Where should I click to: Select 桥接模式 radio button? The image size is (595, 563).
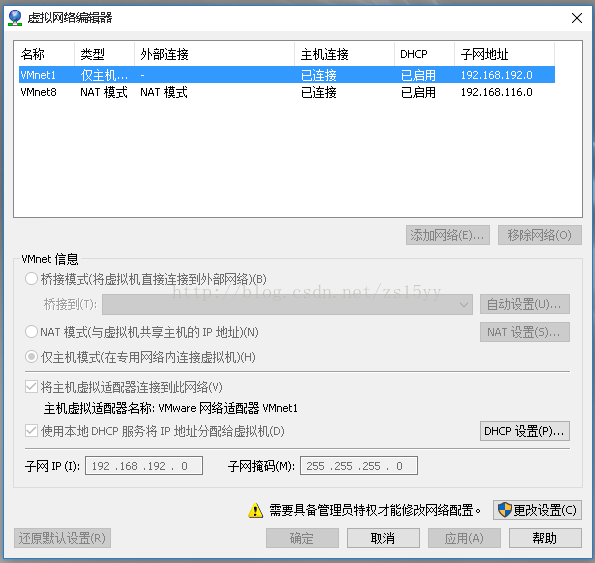tap(31, 279)
